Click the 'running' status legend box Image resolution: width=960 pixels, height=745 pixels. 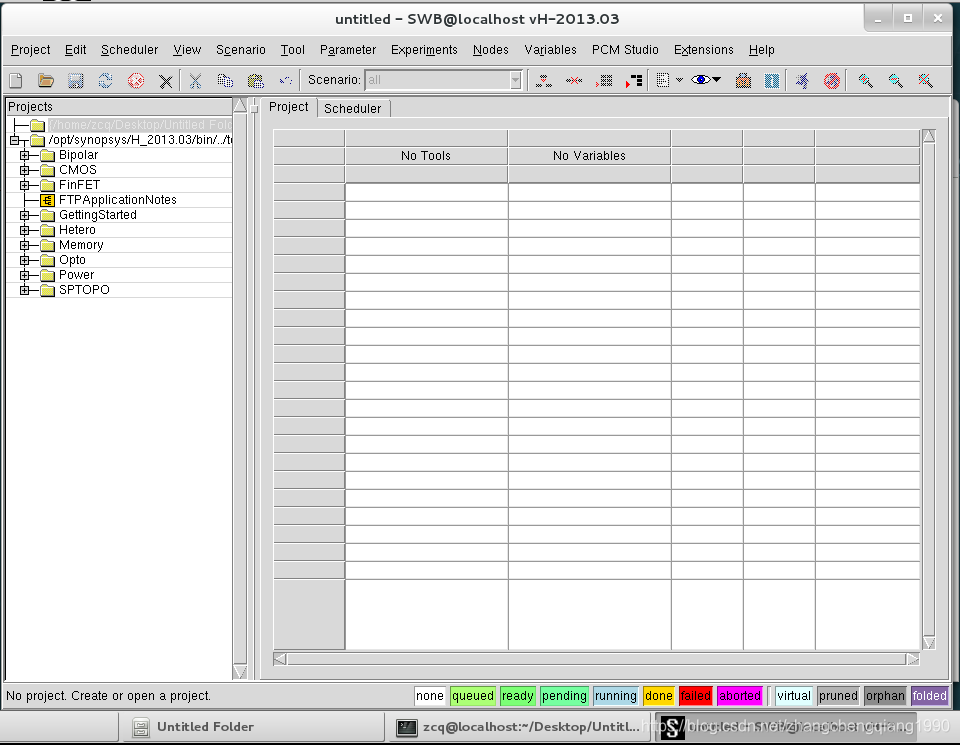pos(615,695)
